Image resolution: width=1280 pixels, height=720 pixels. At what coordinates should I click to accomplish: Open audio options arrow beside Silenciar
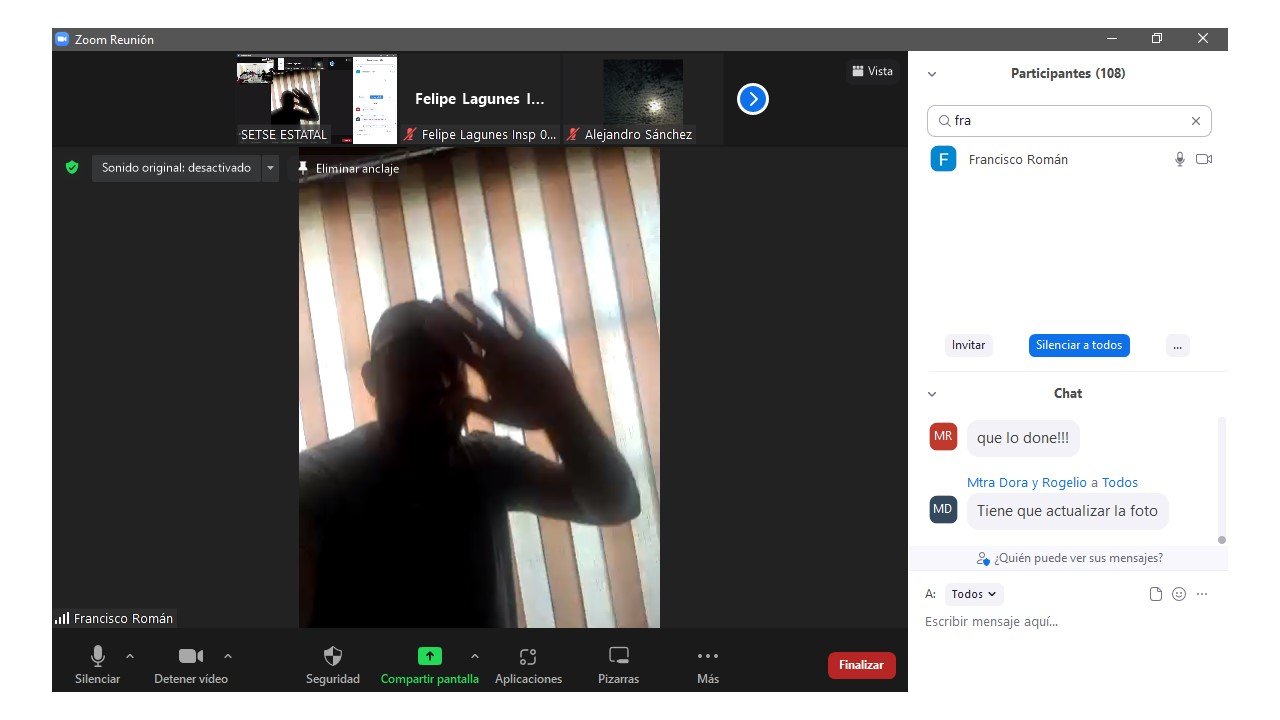130,656
